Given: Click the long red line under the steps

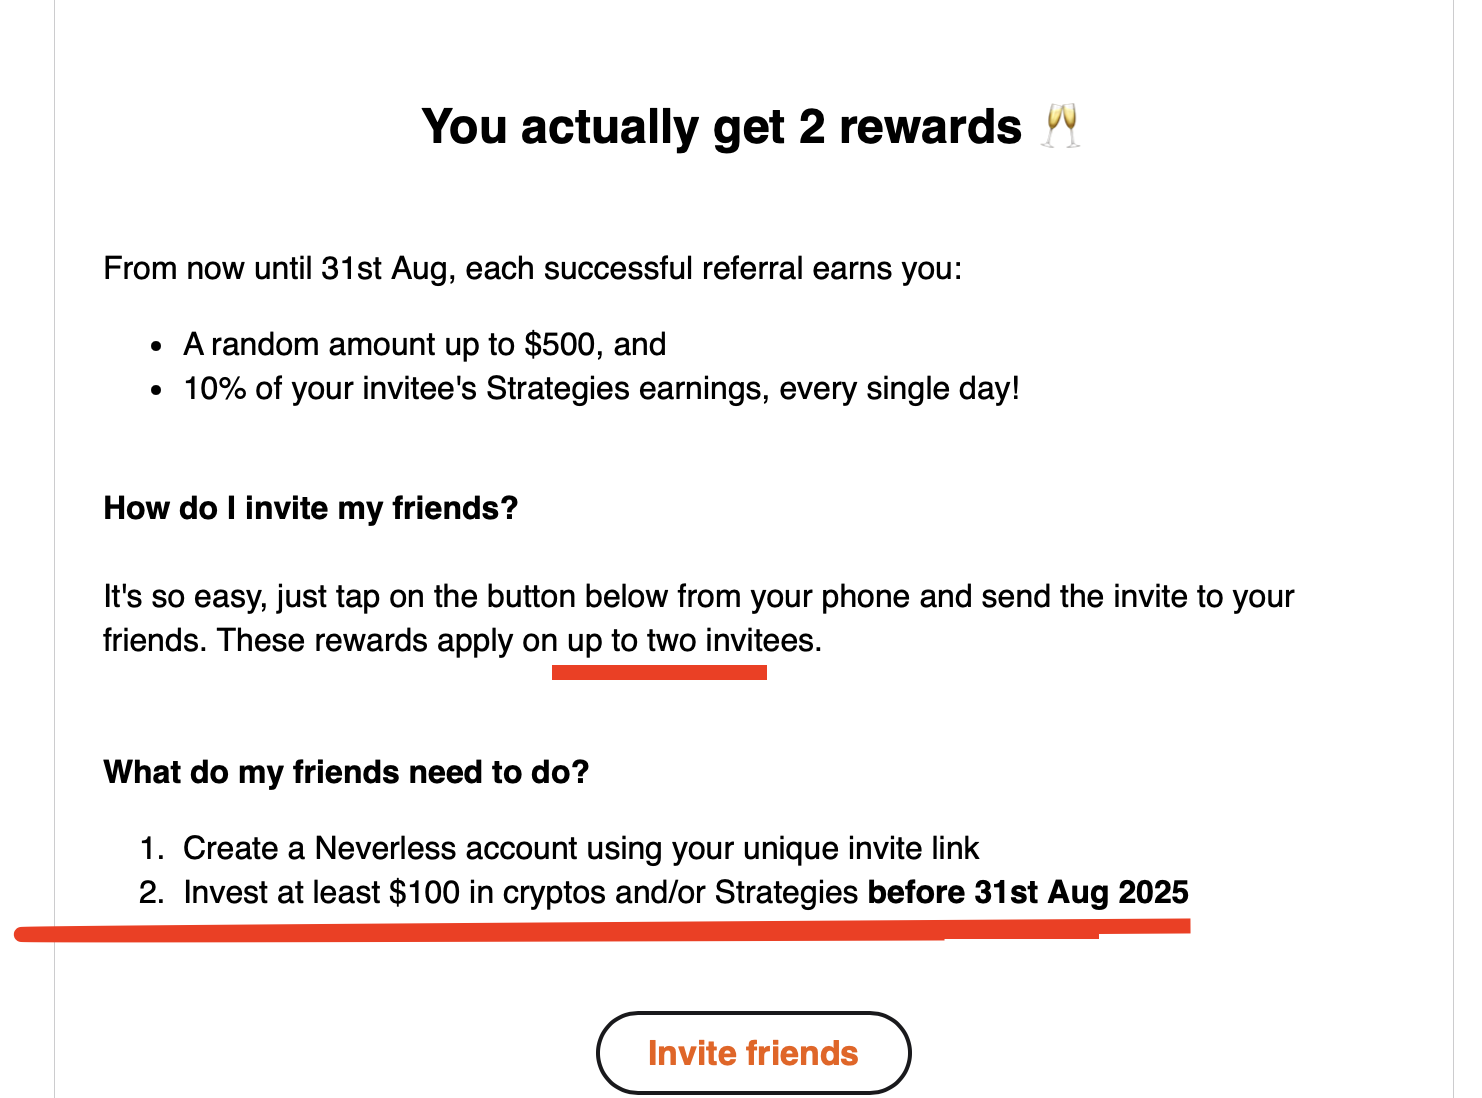Looking at the screenshot, I should 600,934.
